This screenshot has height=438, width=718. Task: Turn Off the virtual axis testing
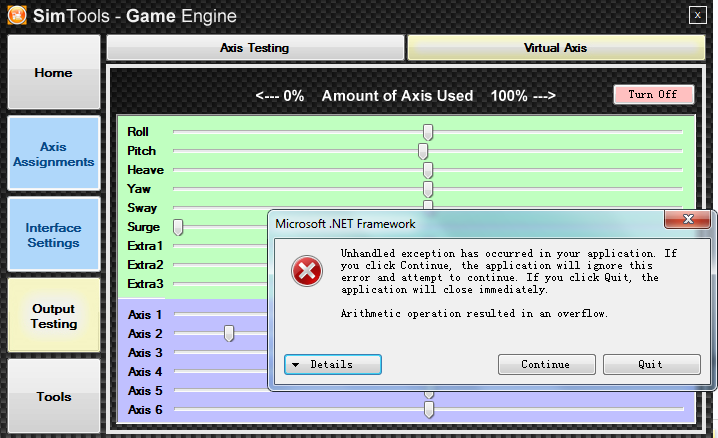coord(653,94)
